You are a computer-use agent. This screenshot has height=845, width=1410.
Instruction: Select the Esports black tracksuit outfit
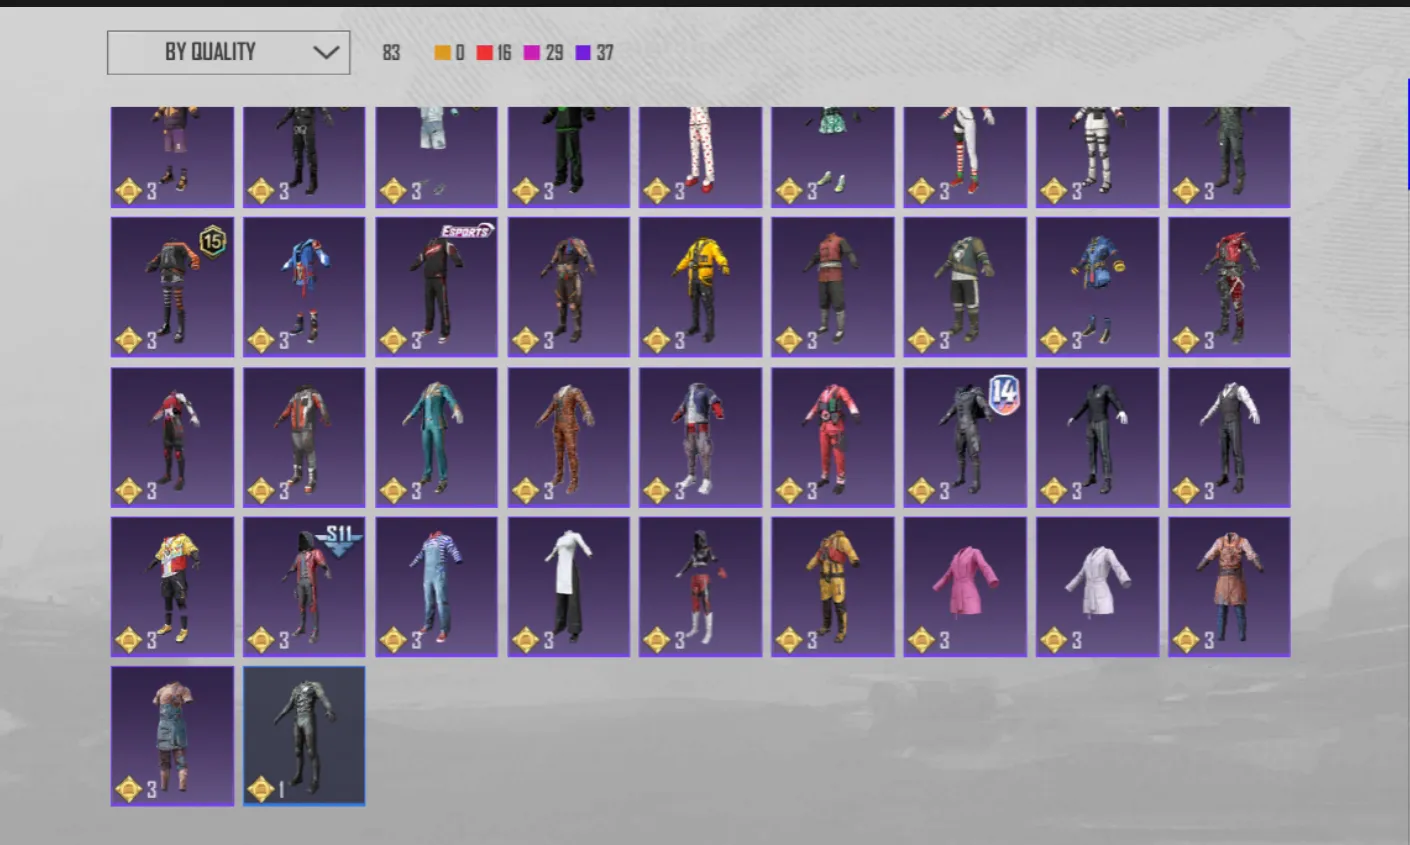tap(436, 287)
